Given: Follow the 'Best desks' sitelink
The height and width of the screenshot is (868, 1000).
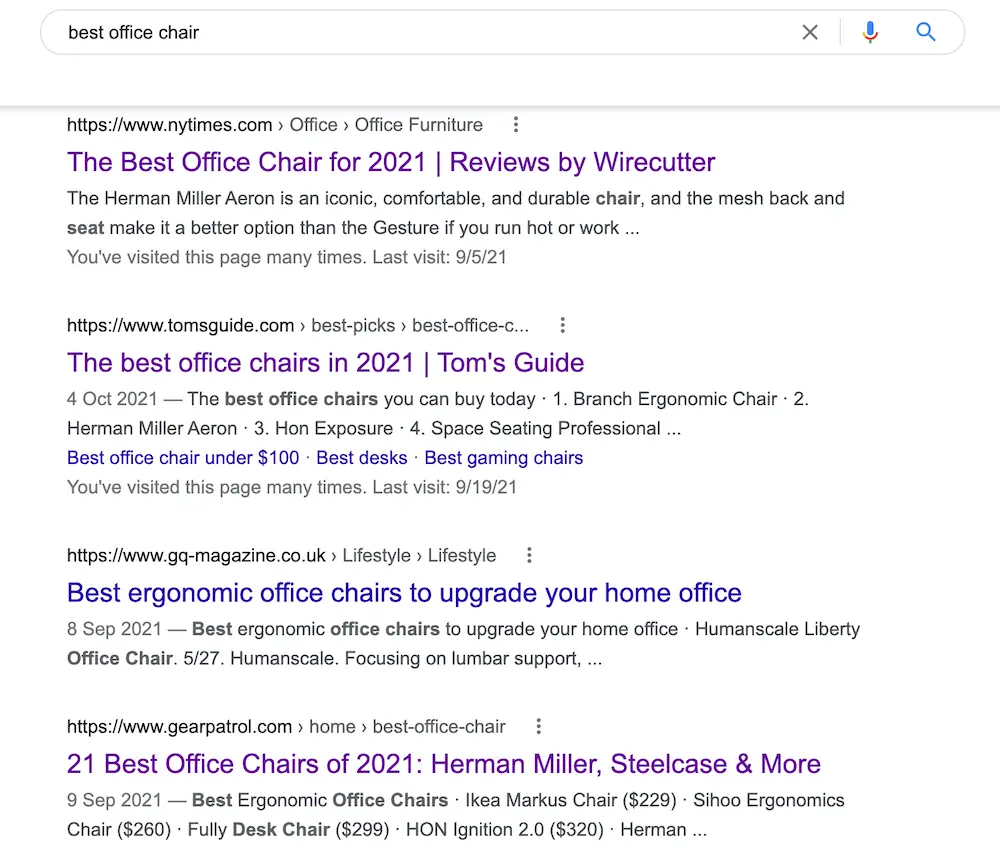Looking at the screenshot, I should coord(362,458).
